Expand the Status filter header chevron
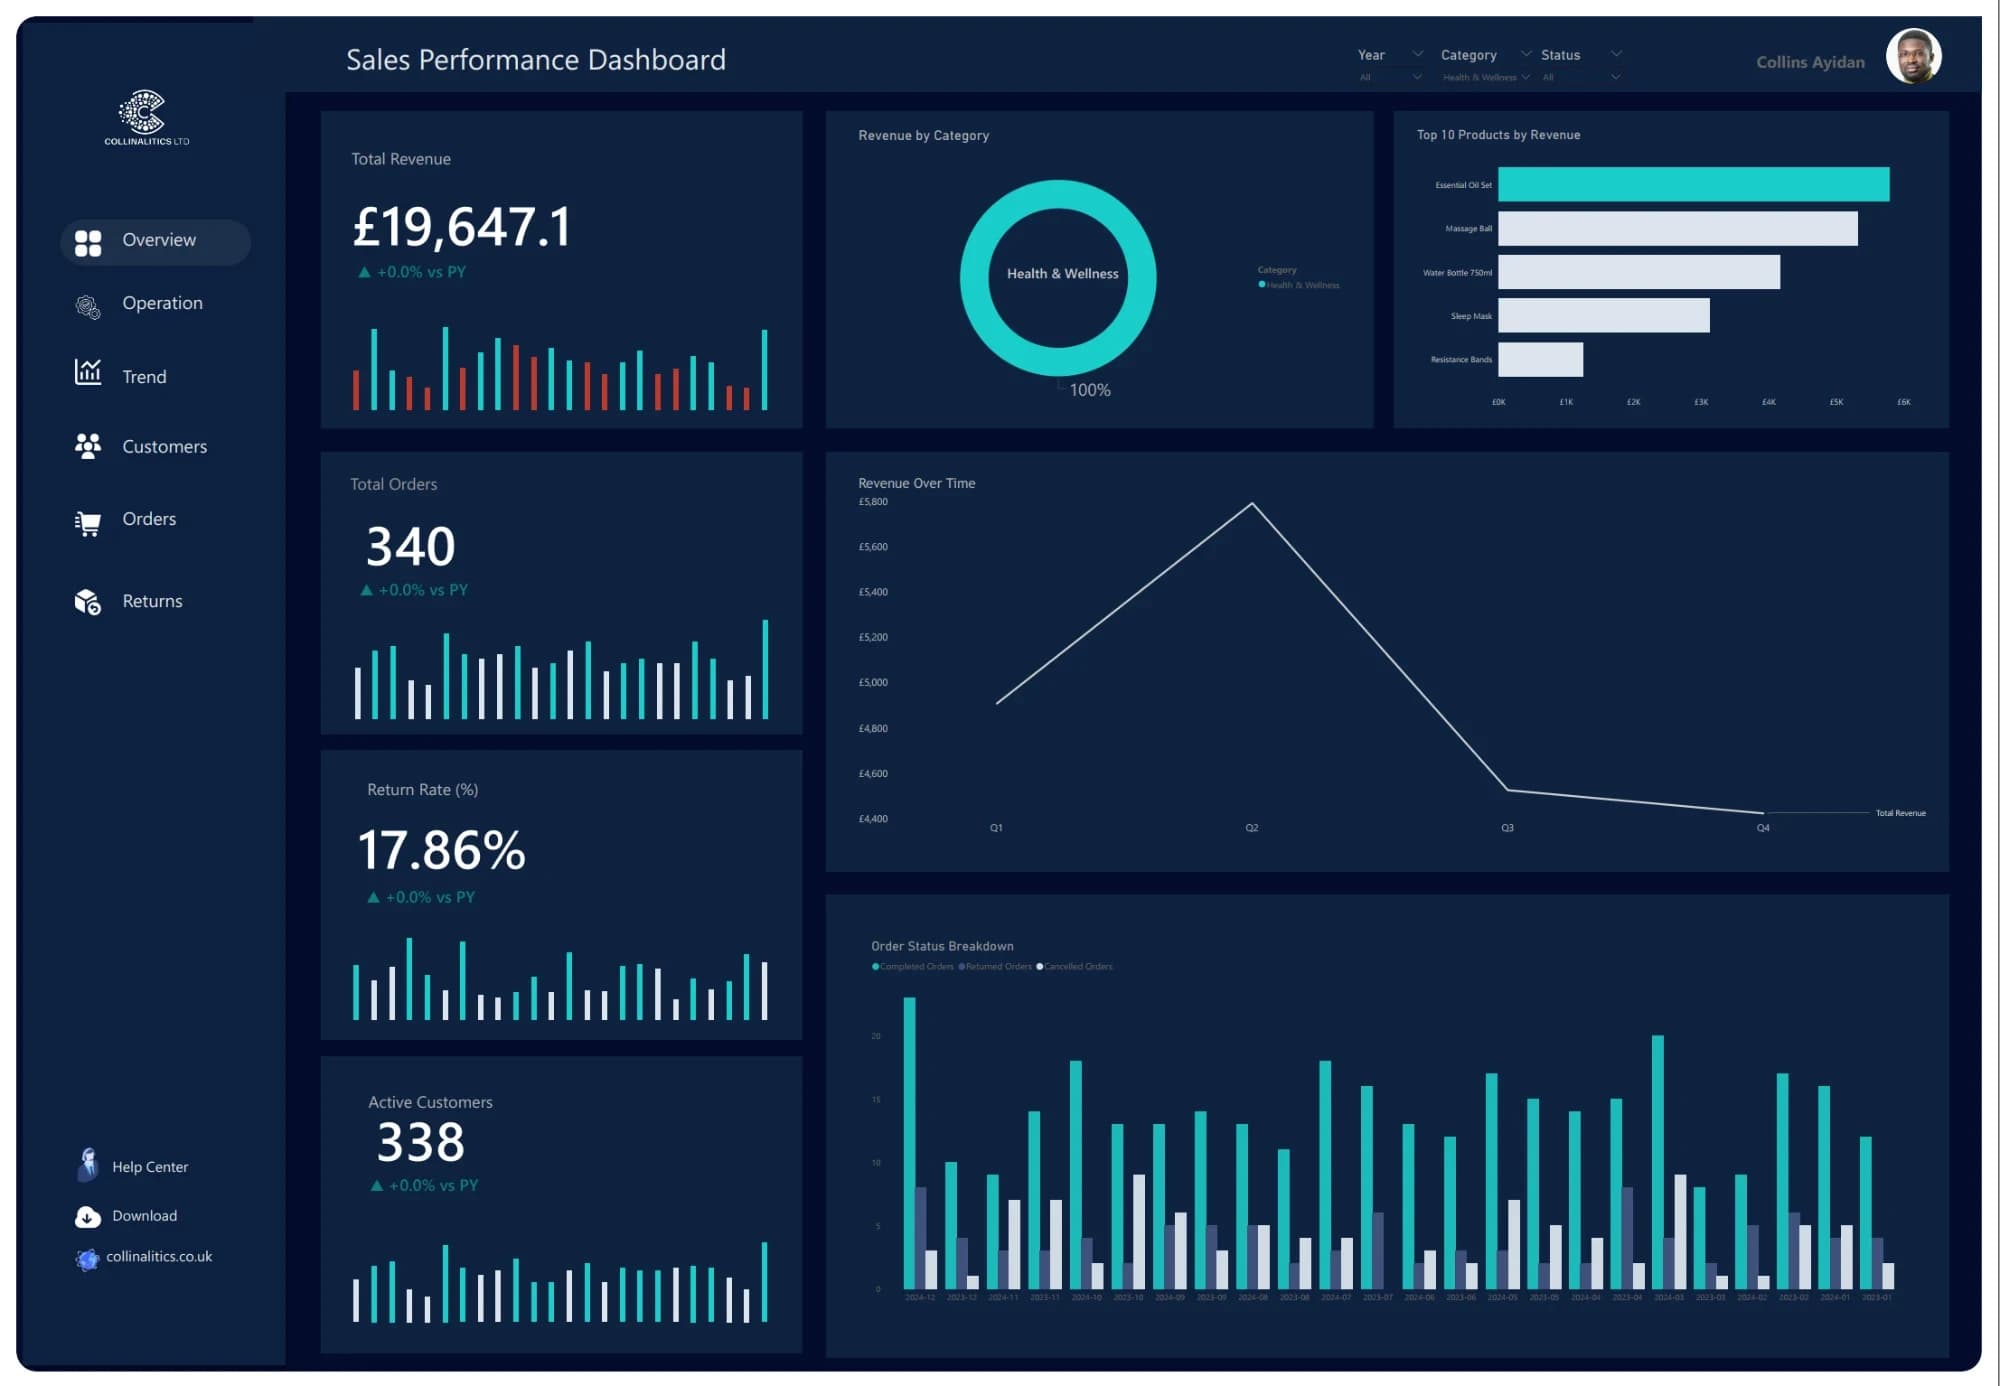This screenshot has width=2000, height=1386. 1616,54
